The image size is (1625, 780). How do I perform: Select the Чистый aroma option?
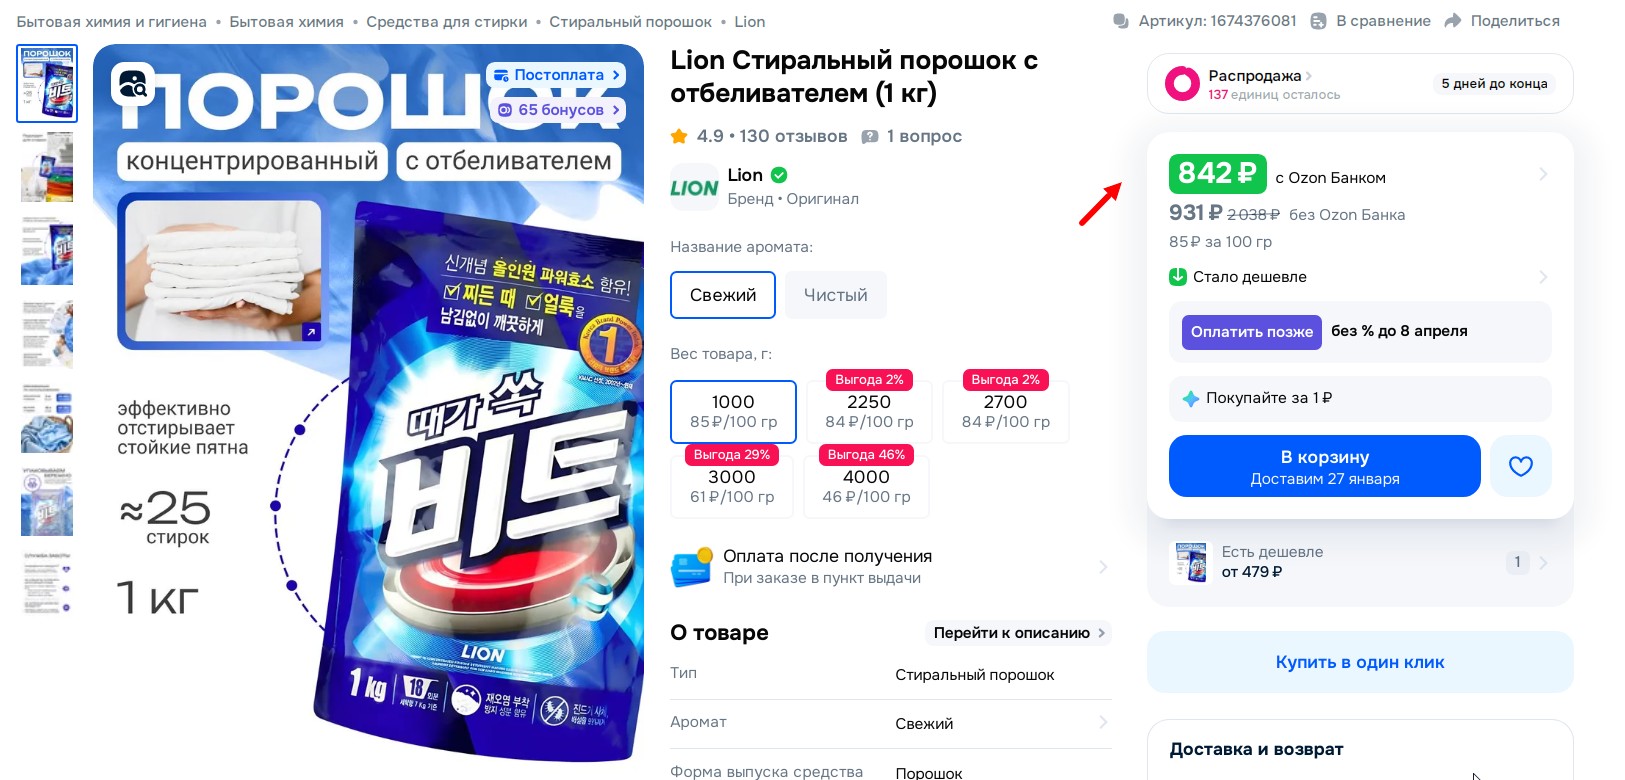pyautogui.click(x=836, y=295)
